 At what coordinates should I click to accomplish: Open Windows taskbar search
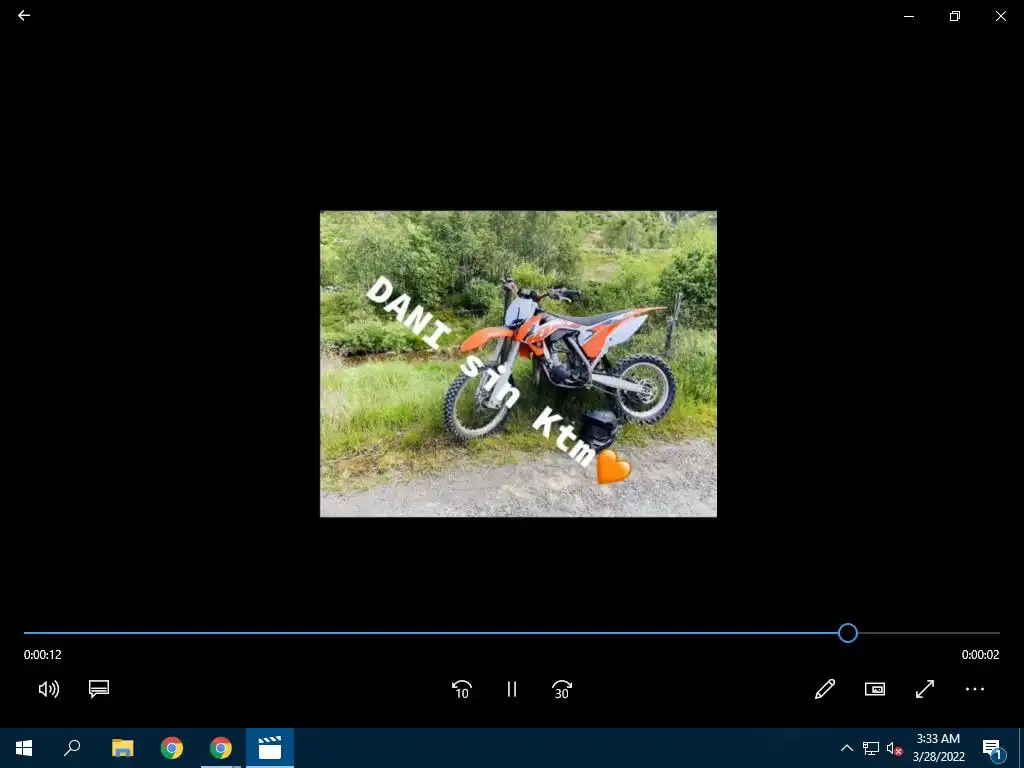click(x=72, y=748)
